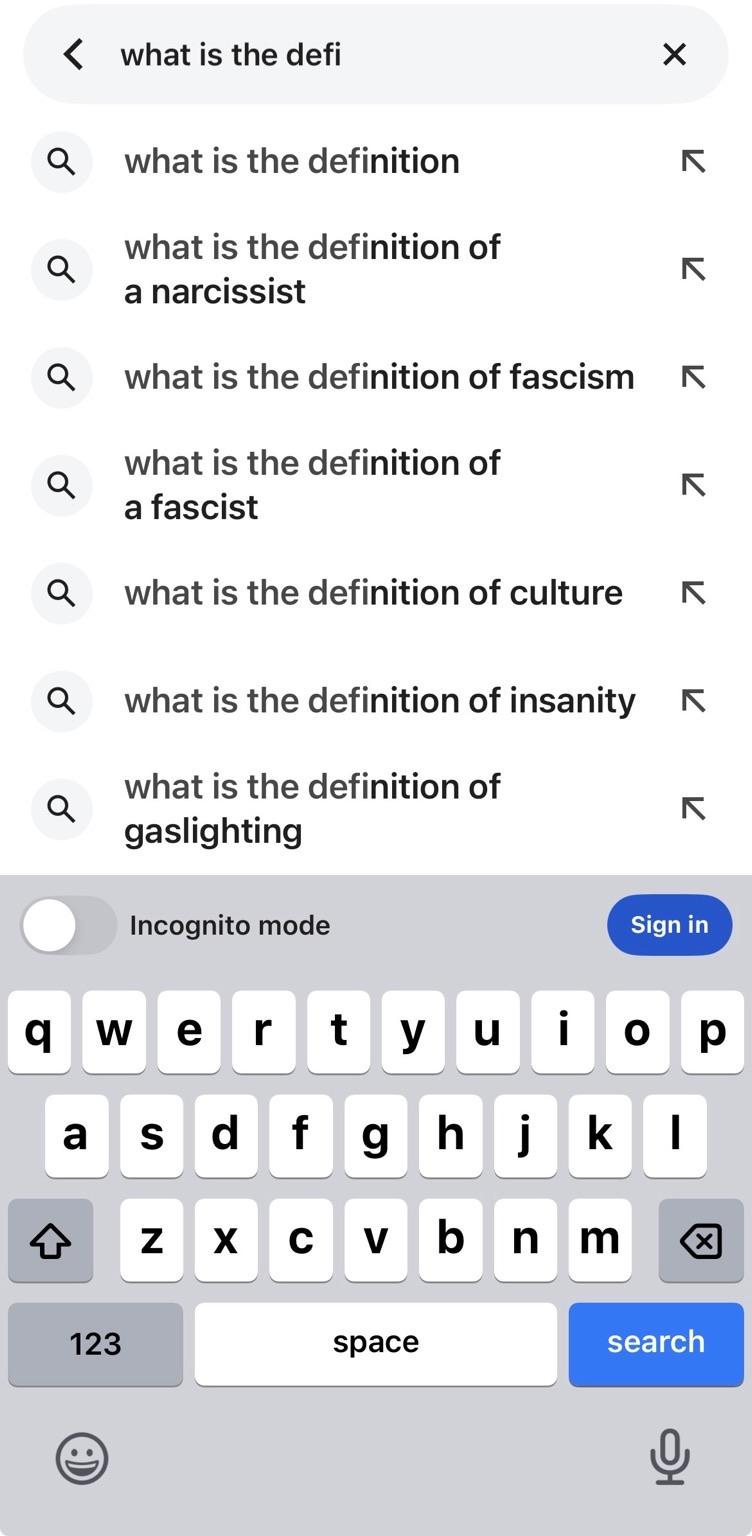This screenshot has height=1536, width=752.
Task: Tap the Sign in button
Action: 669,925
